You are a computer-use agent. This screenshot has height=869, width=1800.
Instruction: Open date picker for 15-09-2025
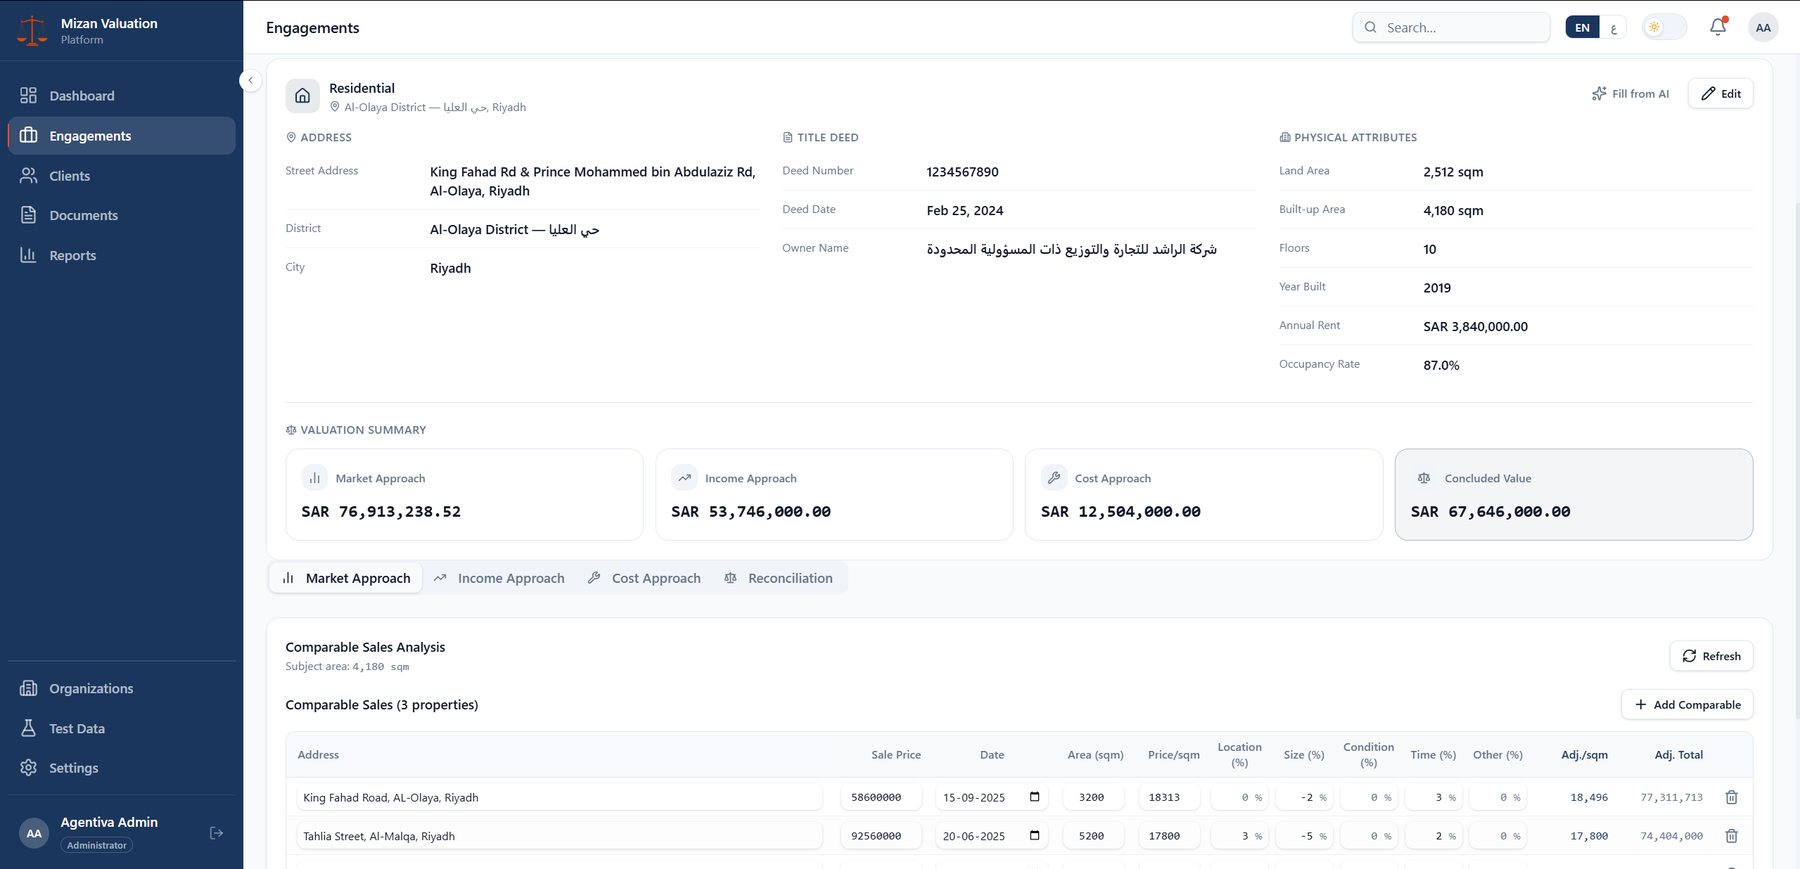[1034, 797]
